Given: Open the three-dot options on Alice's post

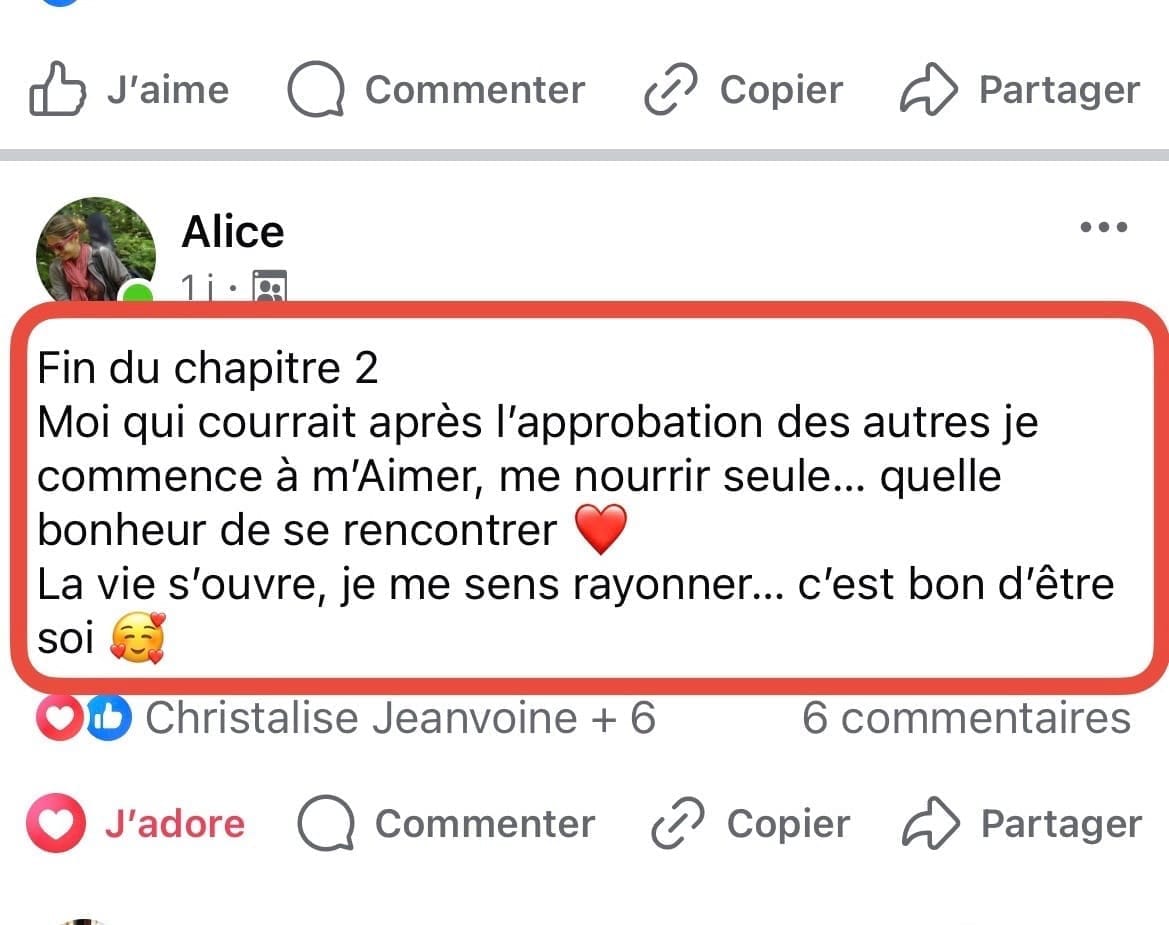Looking at the screenshot, I should pos(1104,228).
